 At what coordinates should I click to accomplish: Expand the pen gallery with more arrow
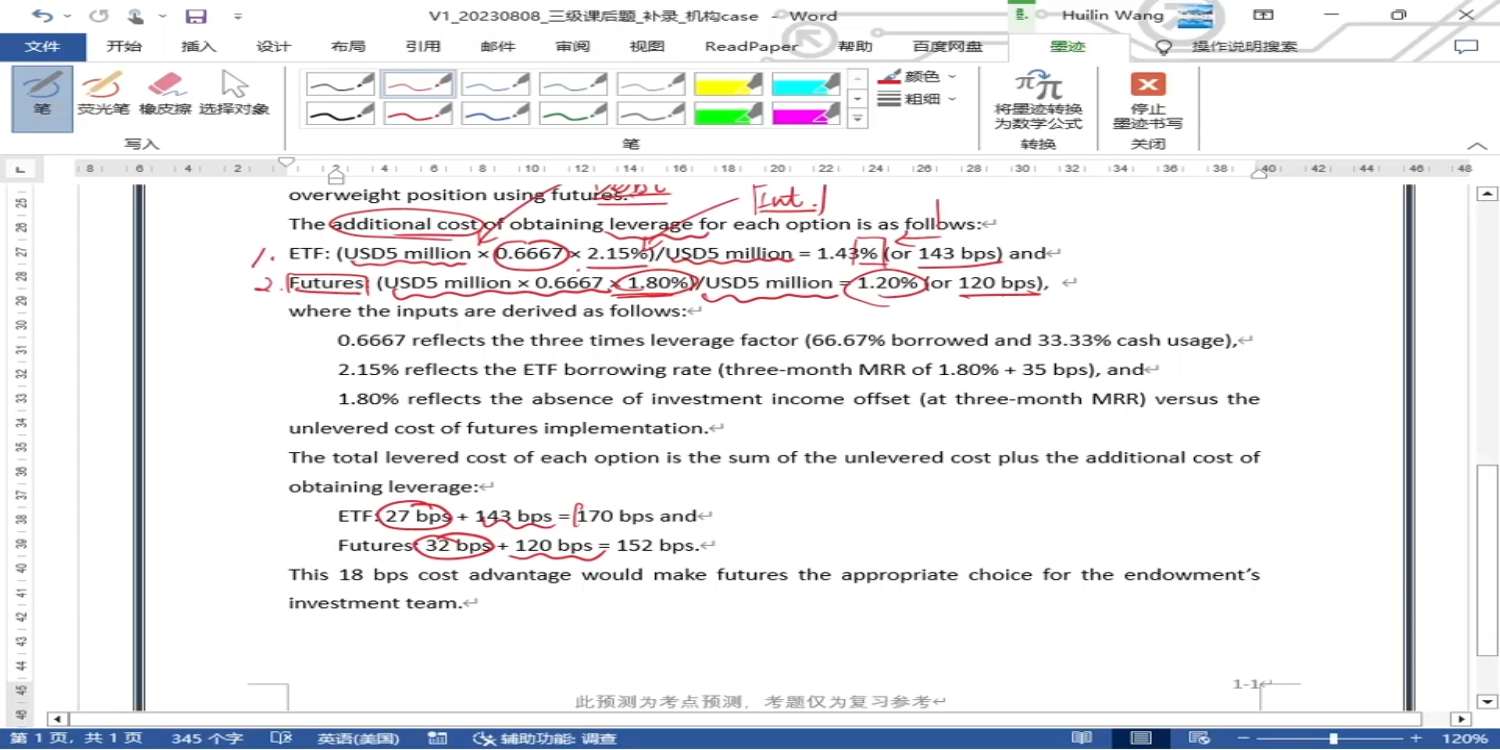(857, 119)
